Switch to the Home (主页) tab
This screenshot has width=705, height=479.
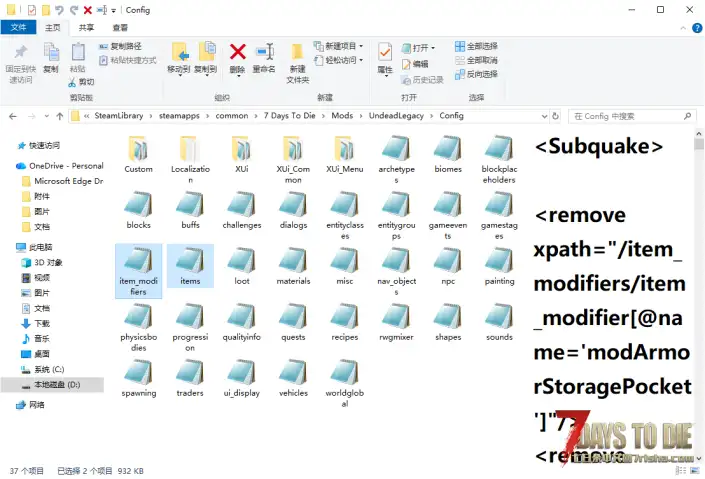pos(53,27)
